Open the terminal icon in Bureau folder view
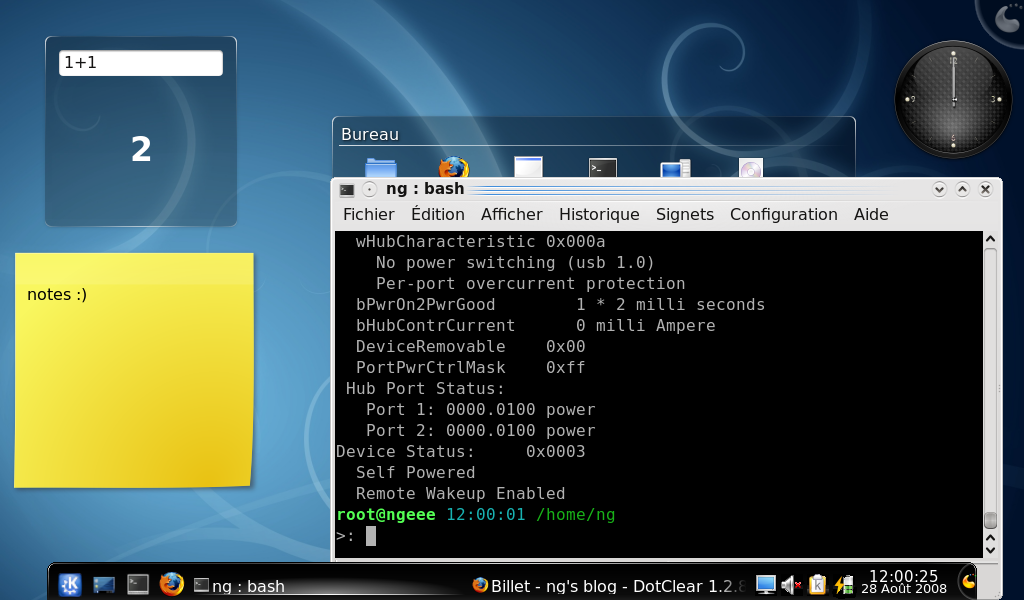The height and width of the screenshot is (600, 1024). point(603,167)
